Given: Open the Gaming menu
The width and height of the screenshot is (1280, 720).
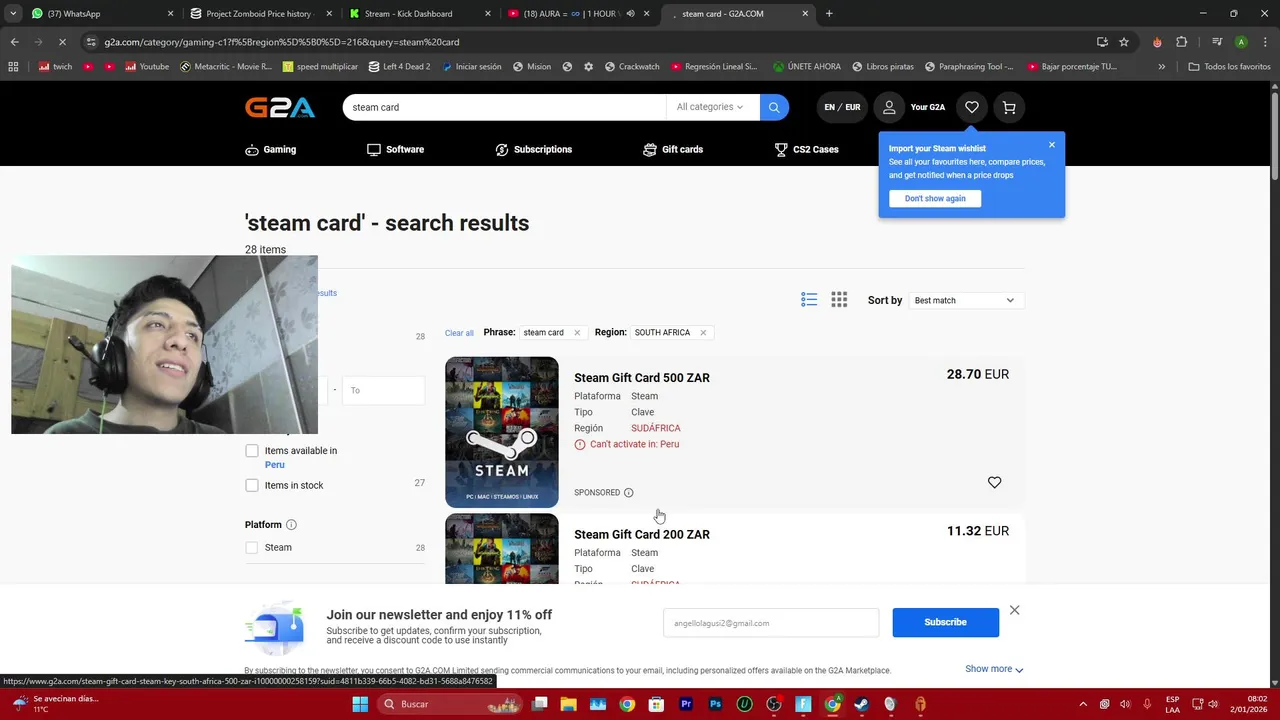Looking at the screenshot, I should coord(271,149).
